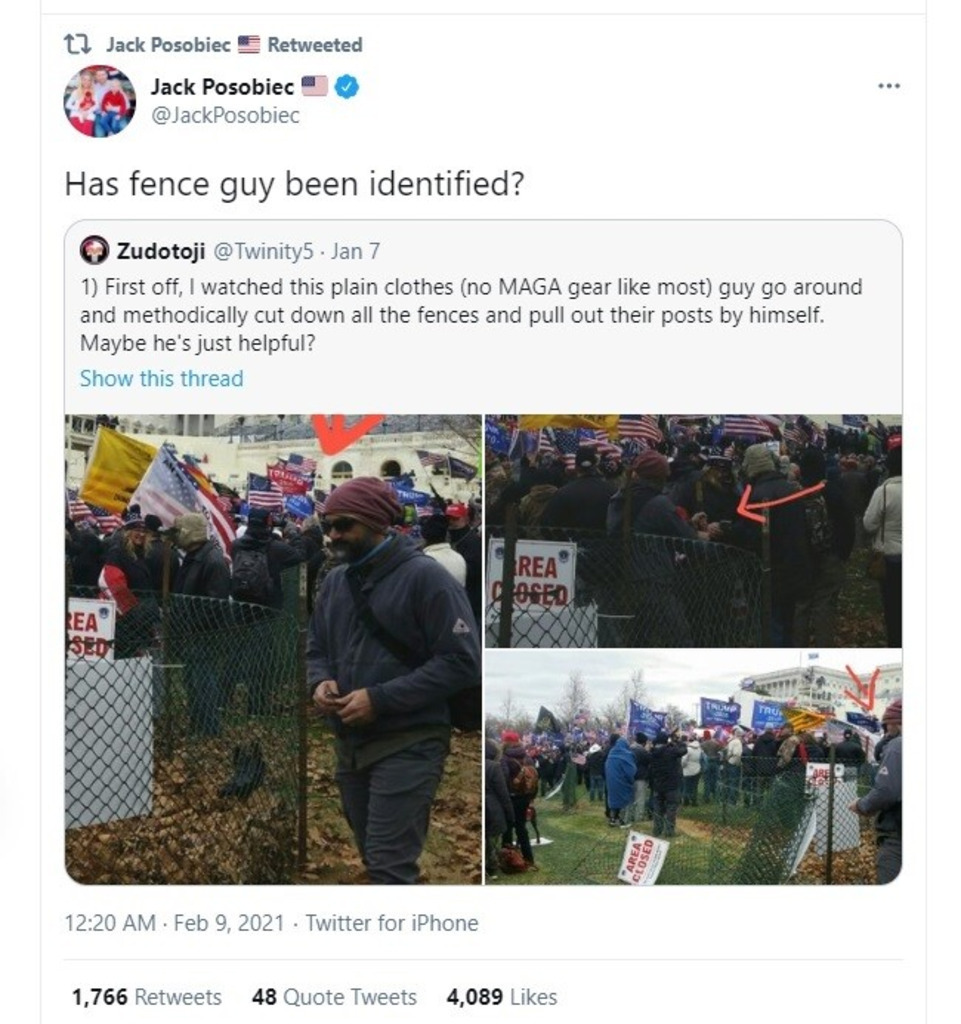Click the Jack Posobiec Retweeted label
This screenshot has width=961, height=1024.
coord(234,44)
